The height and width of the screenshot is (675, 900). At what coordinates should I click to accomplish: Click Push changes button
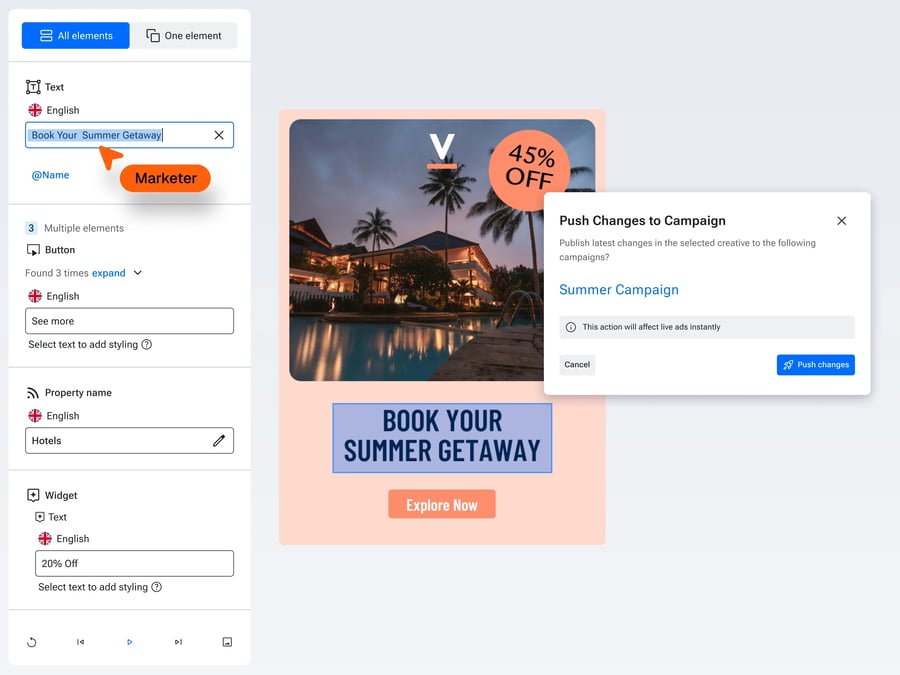[816, 364]
